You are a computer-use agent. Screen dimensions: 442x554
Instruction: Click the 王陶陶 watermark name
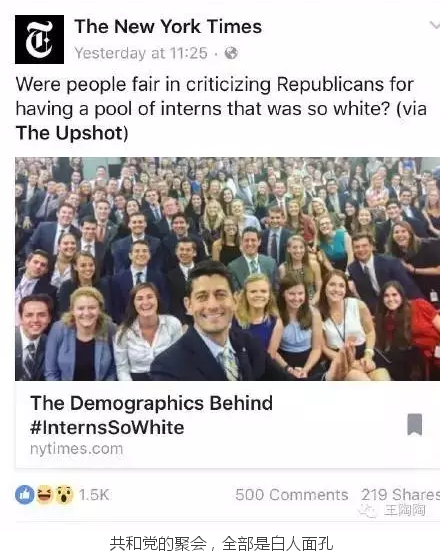405,510
